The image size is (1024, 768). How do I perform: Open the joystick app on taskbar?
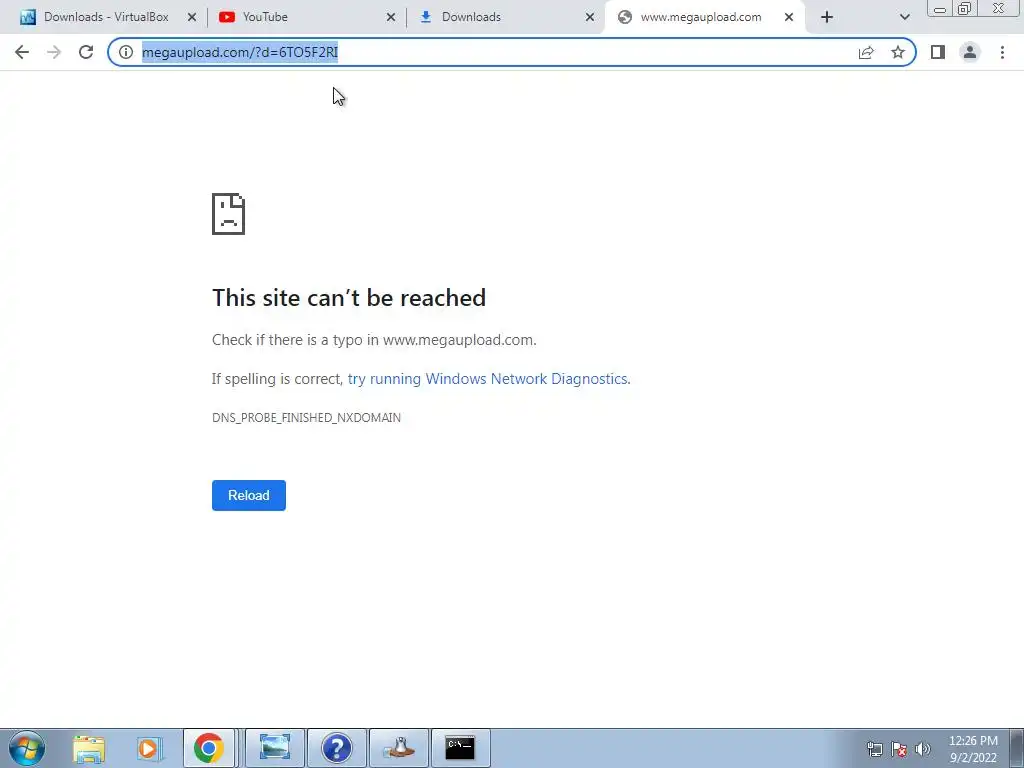pos(399,748)
